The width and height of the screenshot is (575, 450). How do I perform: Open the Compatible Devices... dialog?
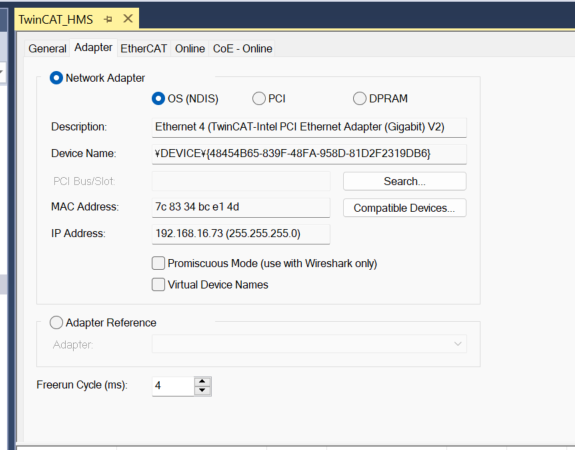point(404,208)
